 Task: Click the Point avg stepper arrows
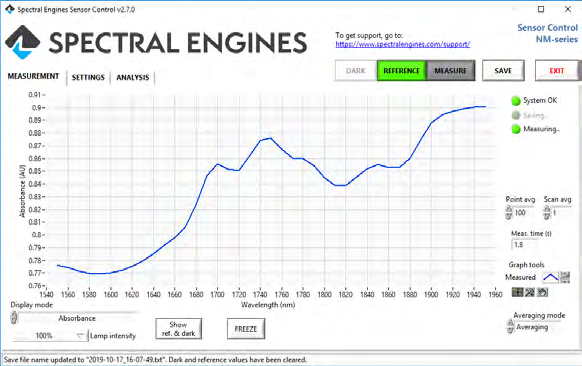(x=509, y=213)
